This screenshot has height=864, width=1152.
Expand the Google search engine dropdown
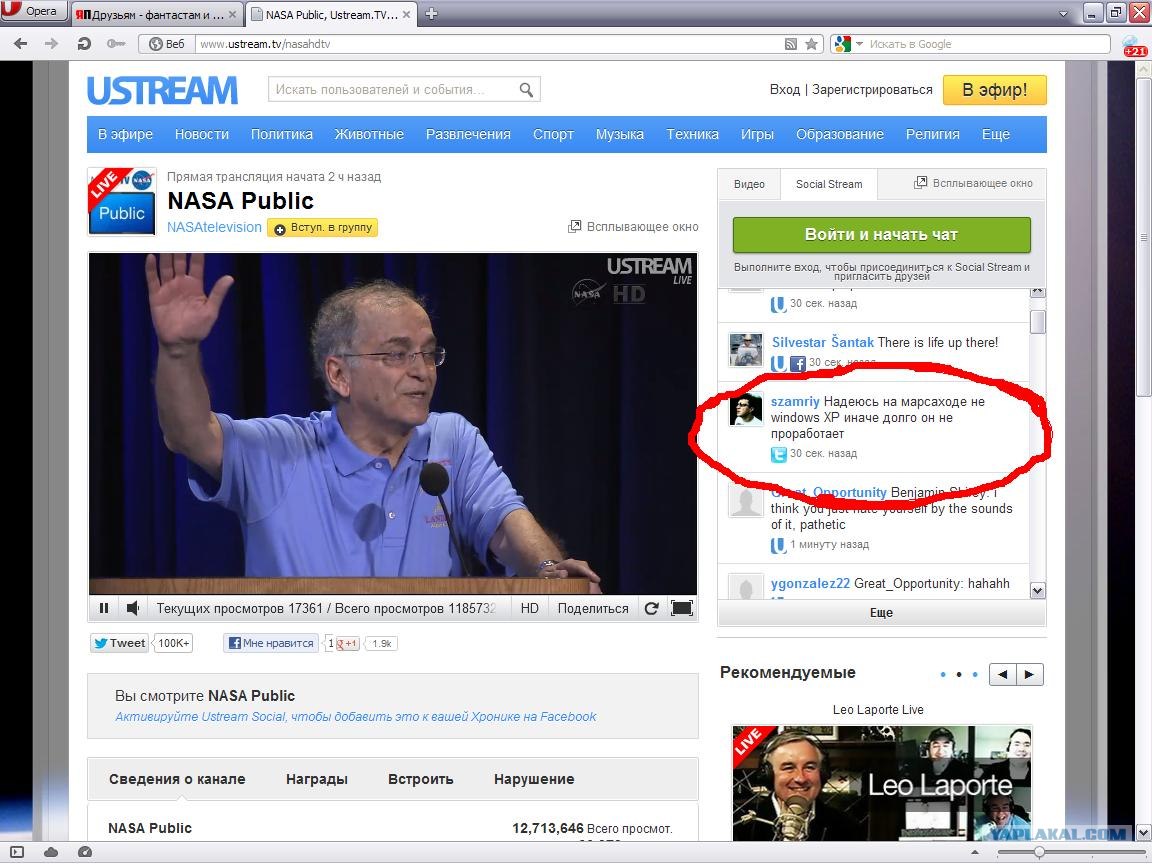pos(860,44)
